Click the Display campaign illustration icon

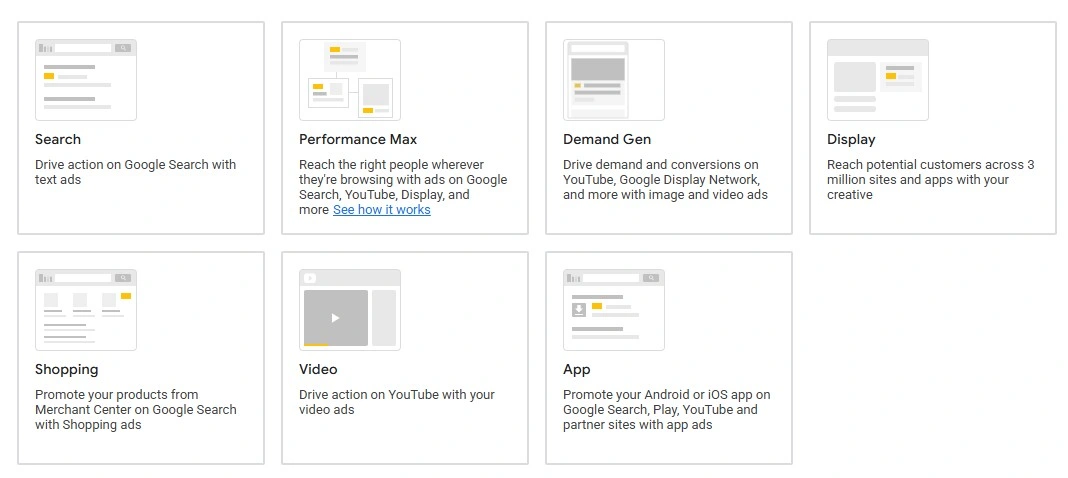tap(878, 80)
